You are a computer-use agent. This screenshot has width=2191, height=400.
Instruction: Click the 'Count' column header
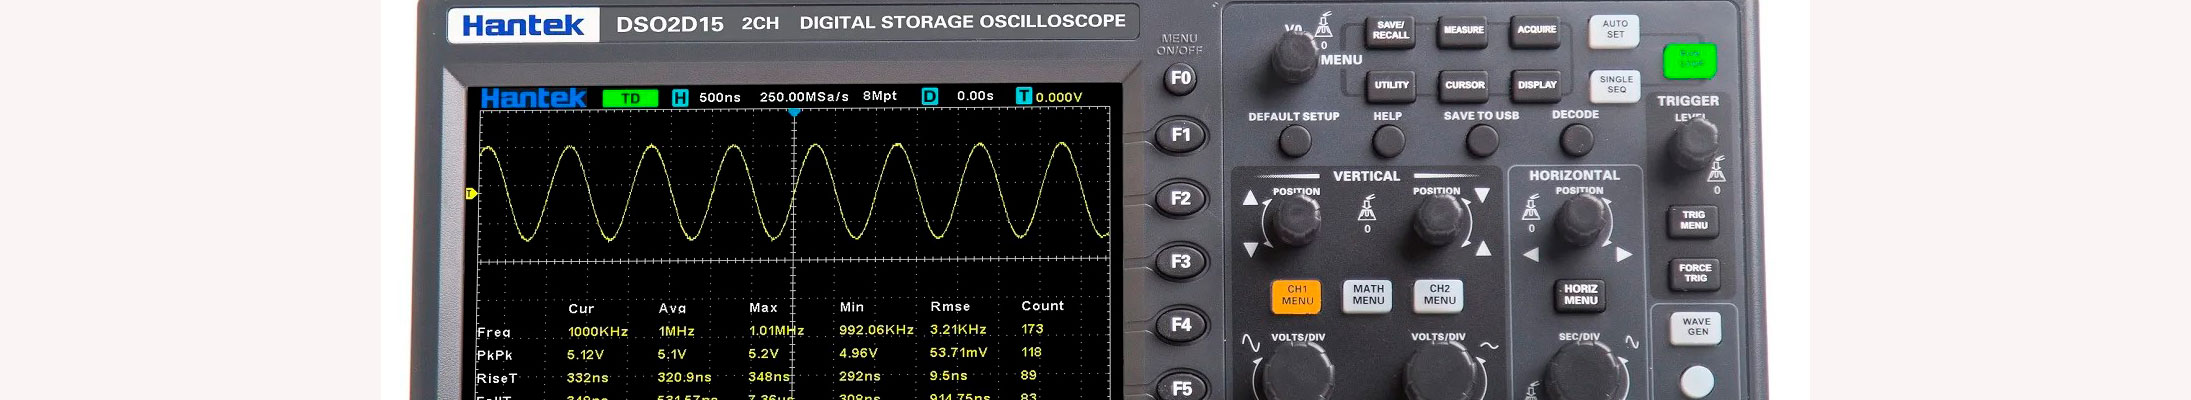coord(1042,306)
